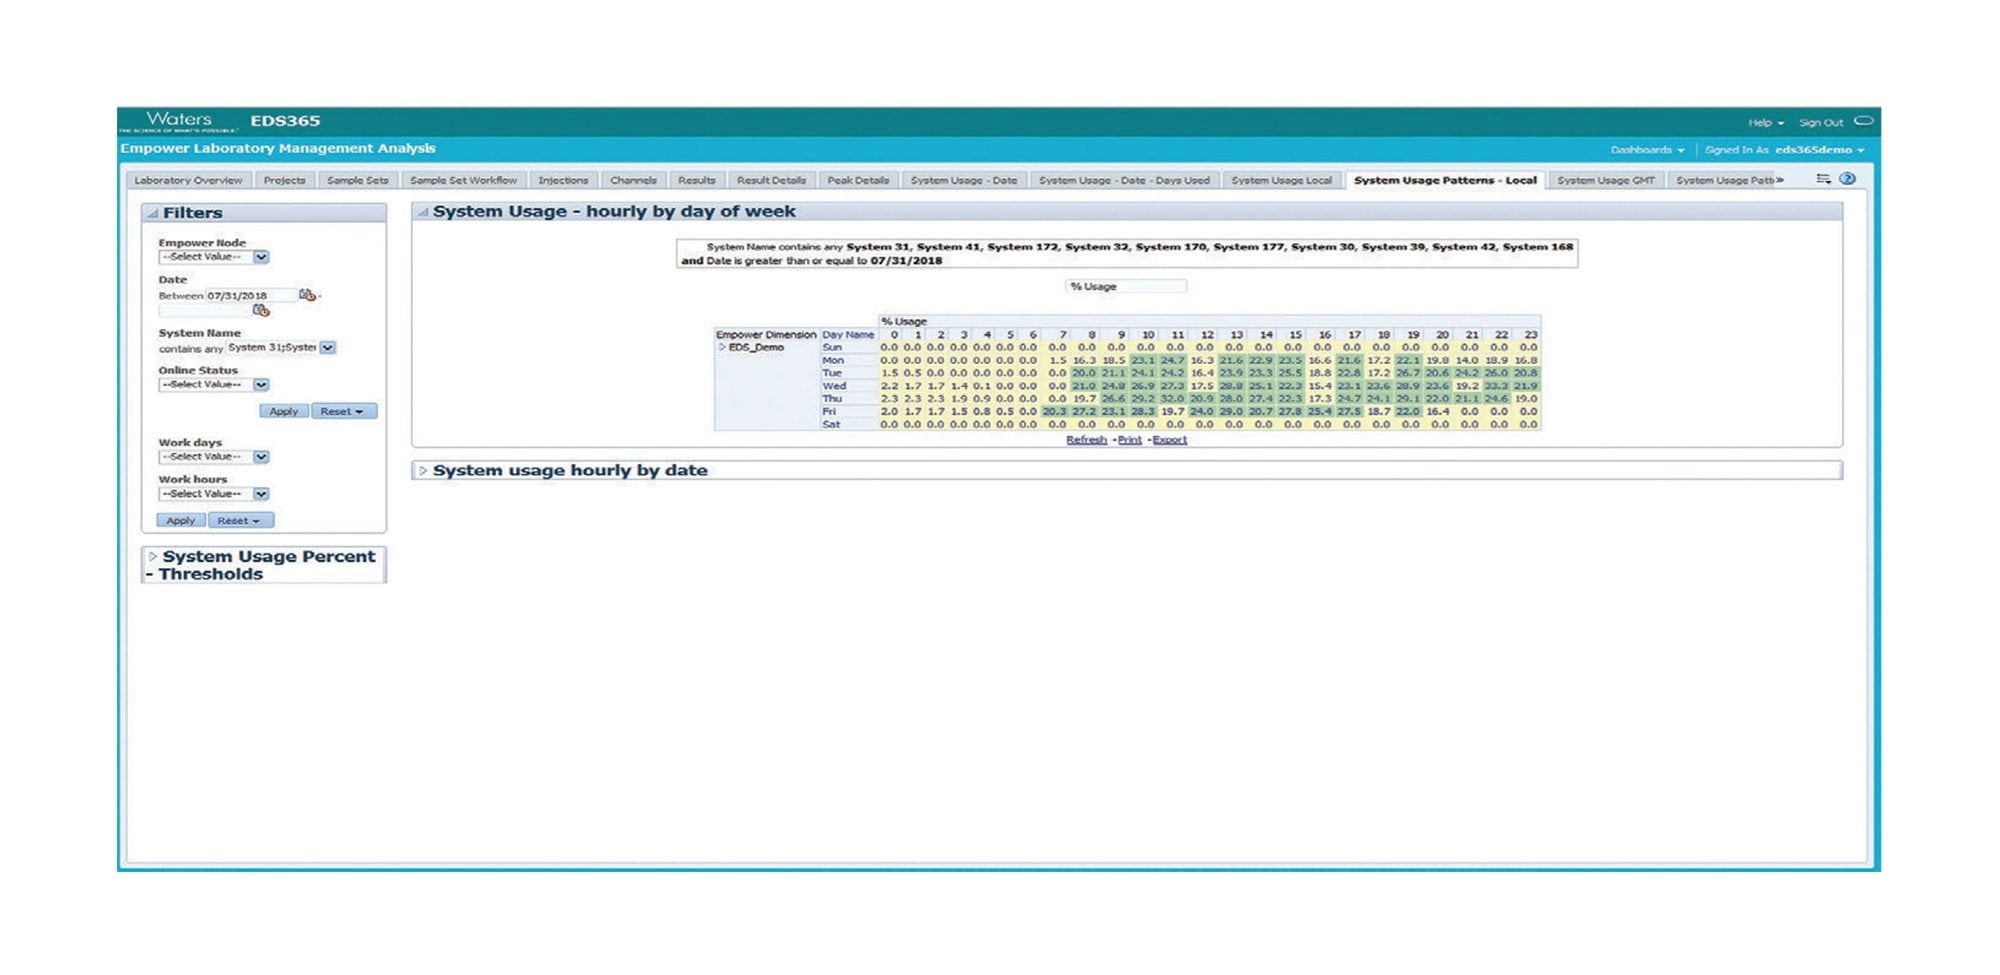
Task: Click the Mon row label
Action: pos(833,360)
